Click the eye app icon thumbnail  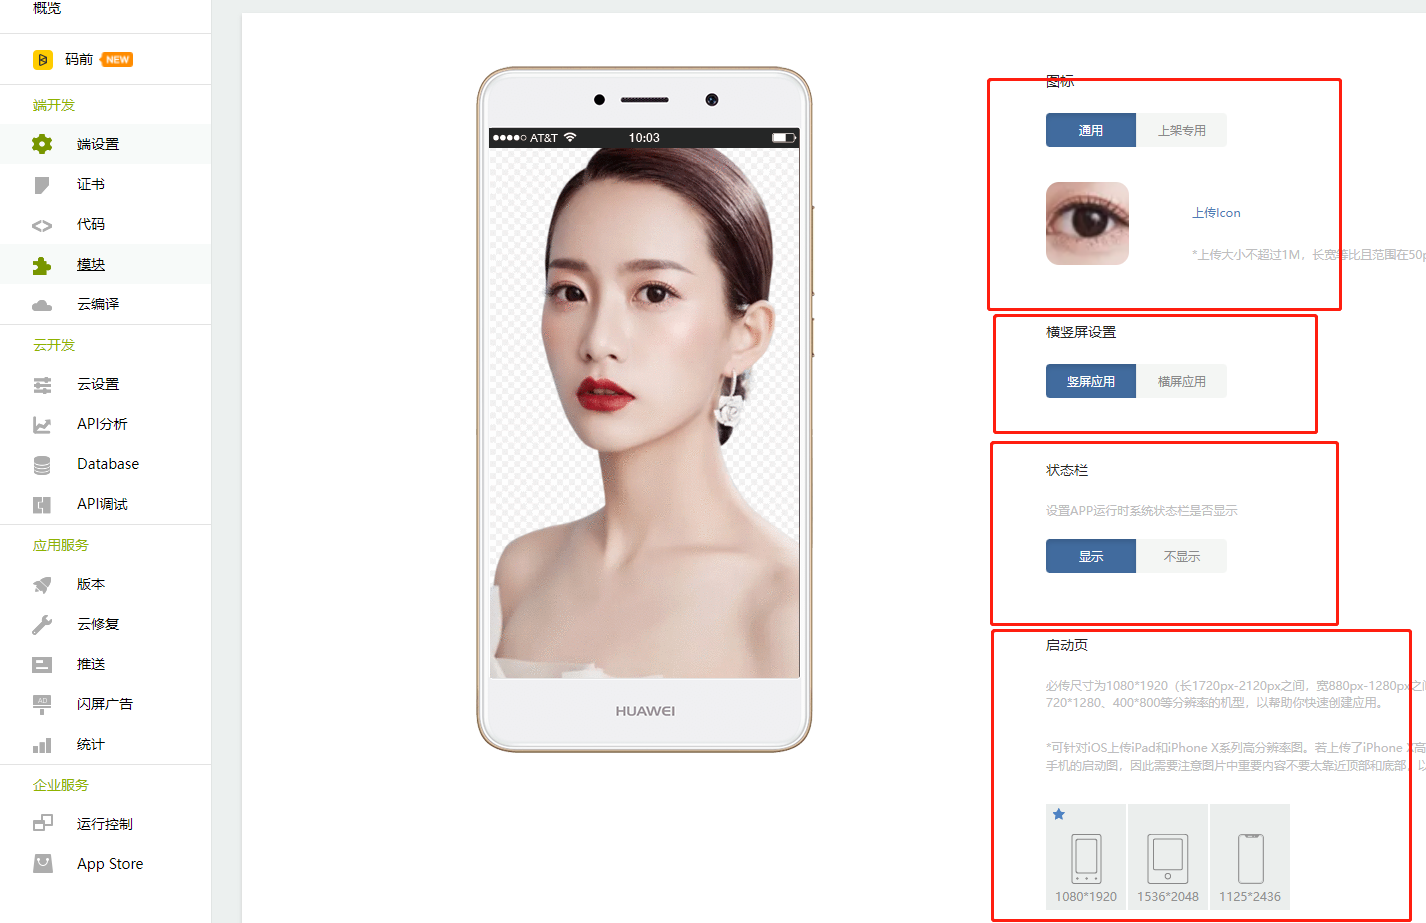1087,223
